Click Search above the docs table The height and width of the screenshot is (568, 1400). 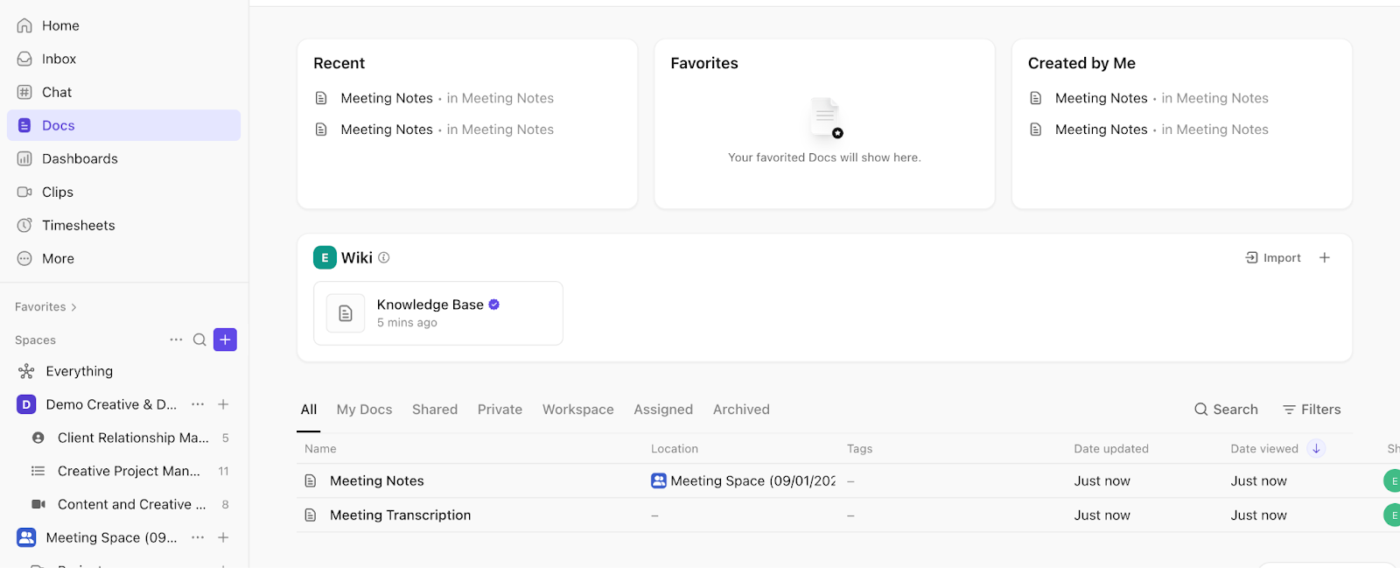tap(1226, 409)
